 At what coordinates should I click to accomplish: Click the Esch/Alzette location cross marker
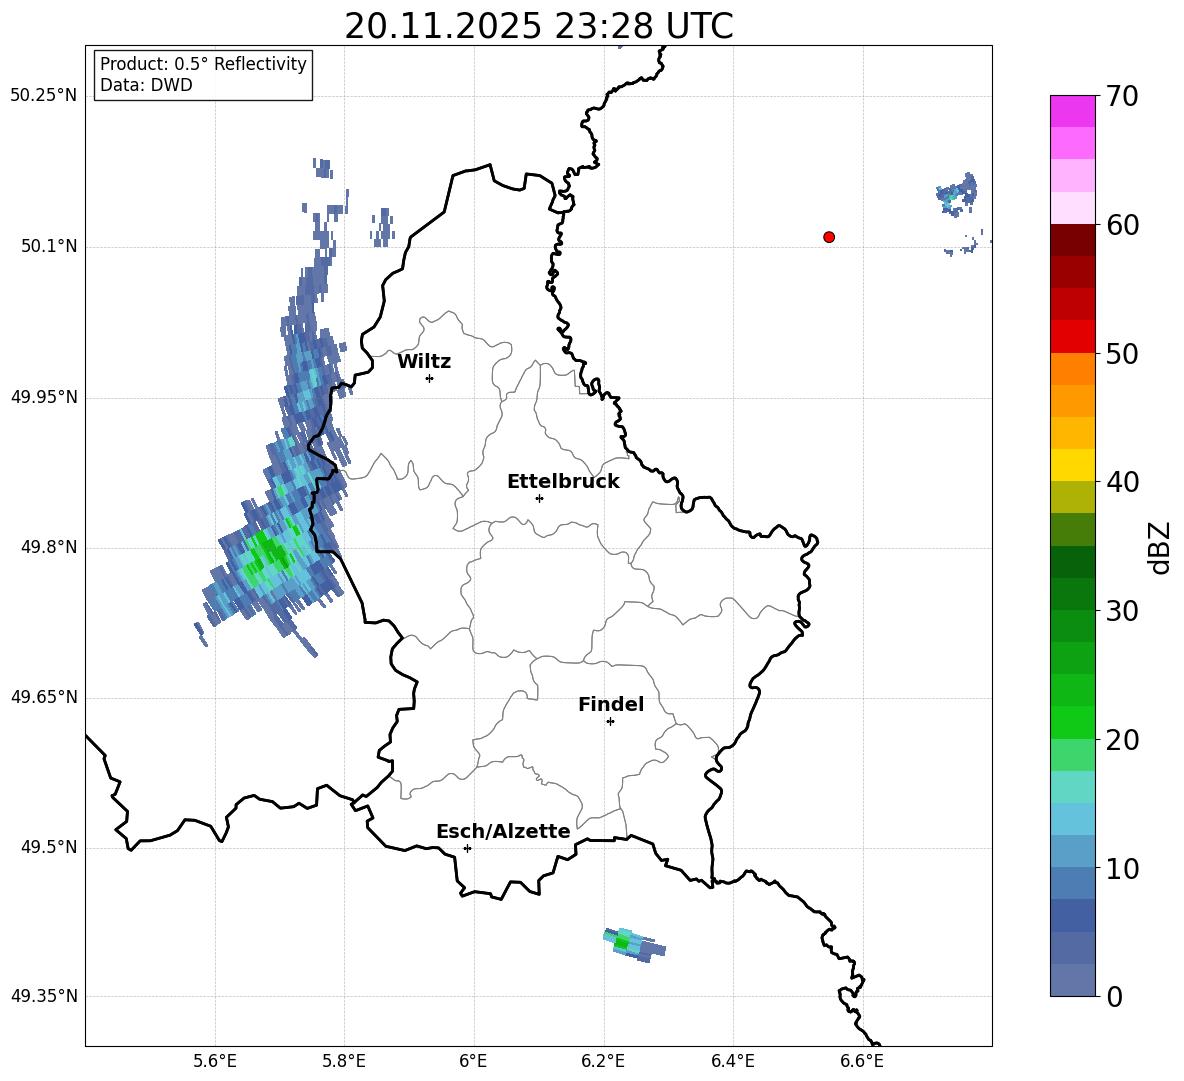tap(467, 848)
